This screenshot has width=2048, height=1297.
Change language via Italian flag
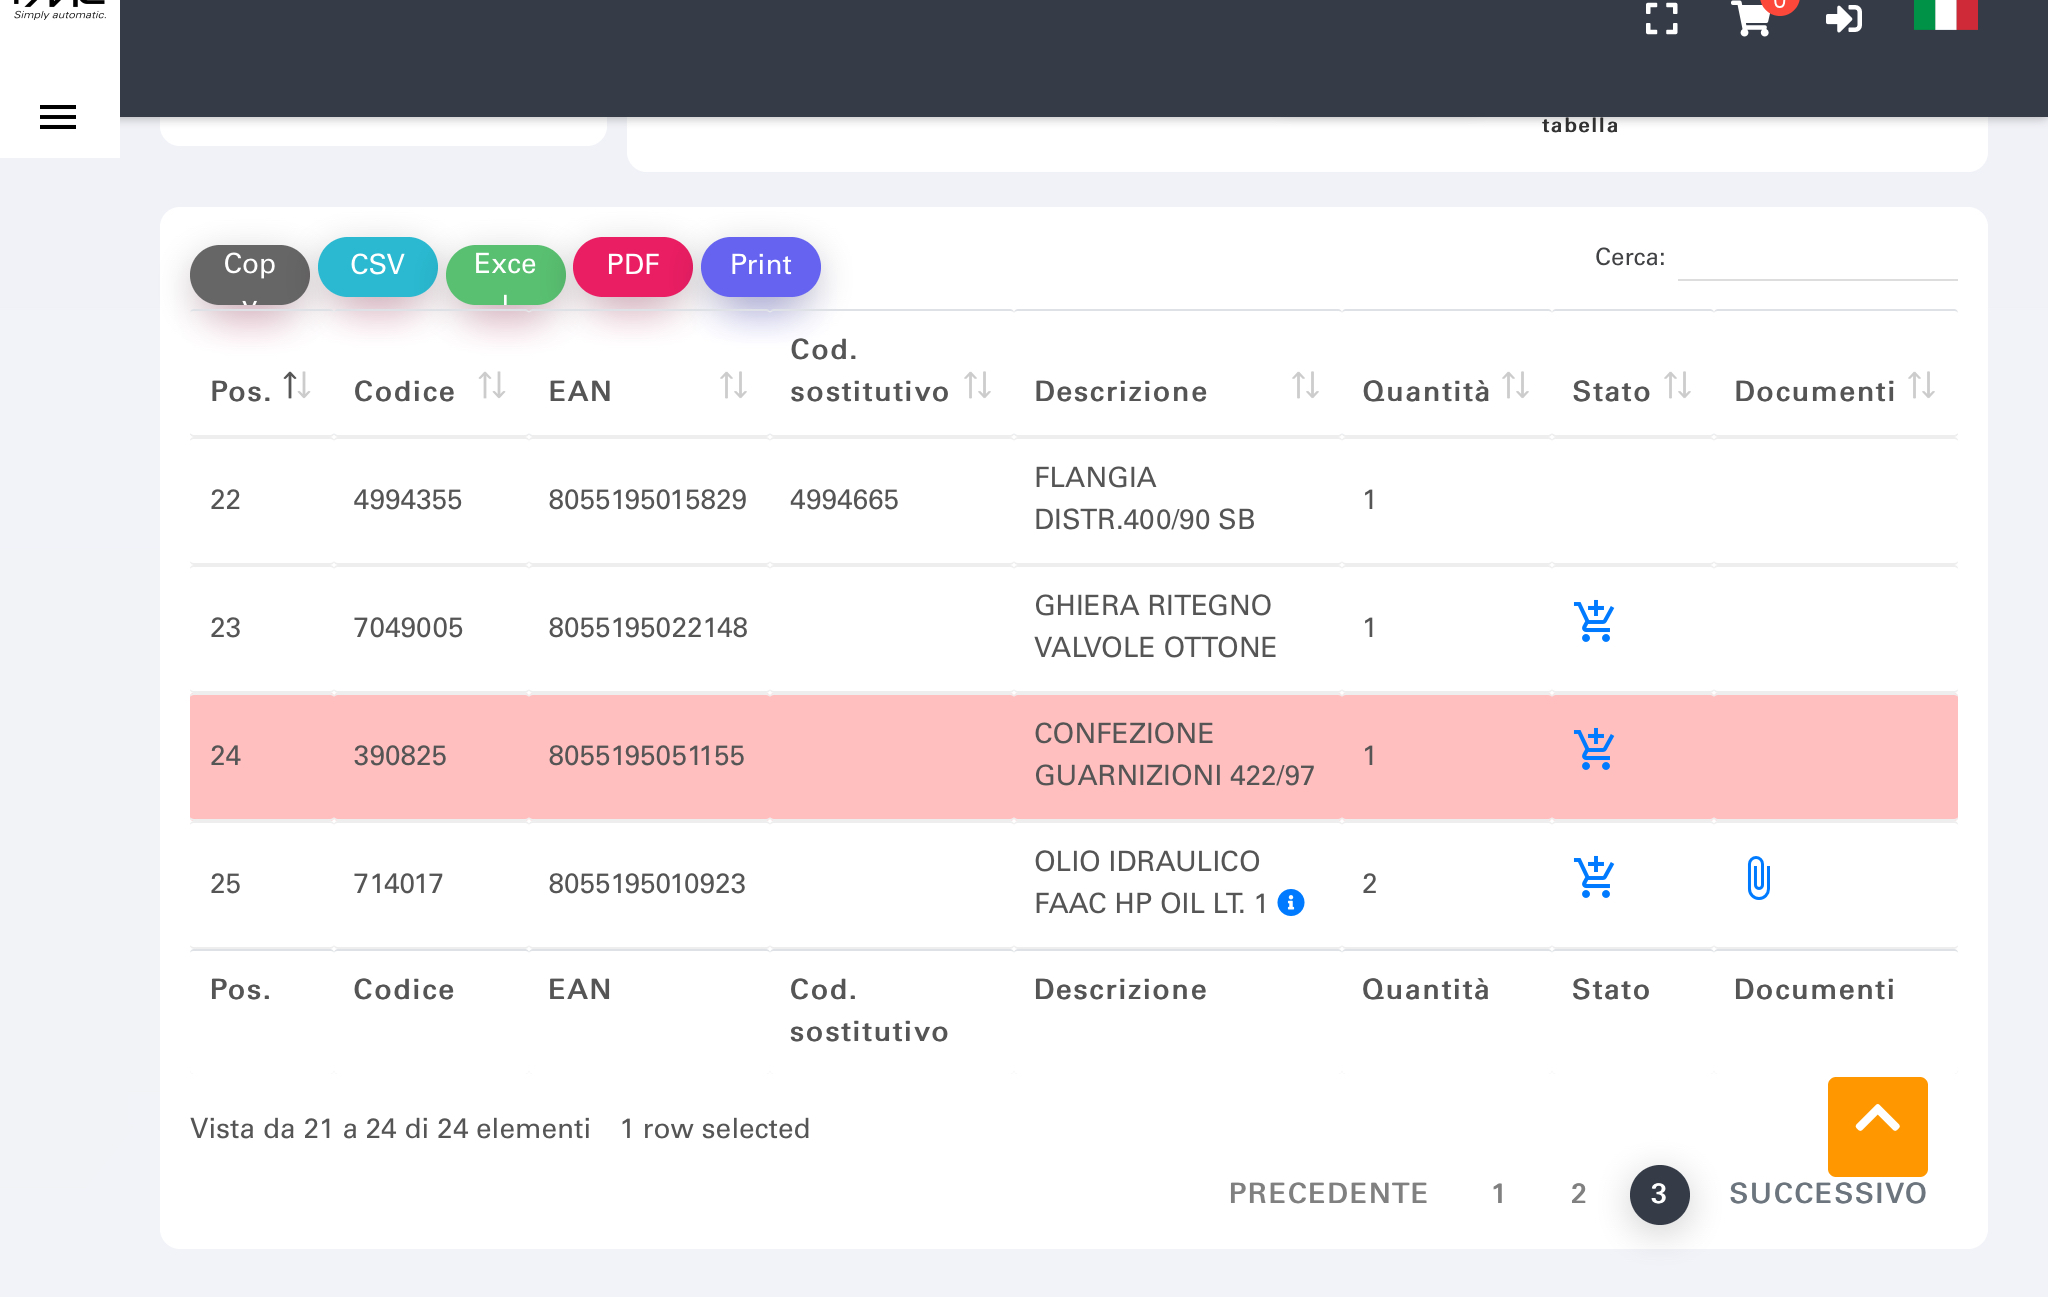1945,14
